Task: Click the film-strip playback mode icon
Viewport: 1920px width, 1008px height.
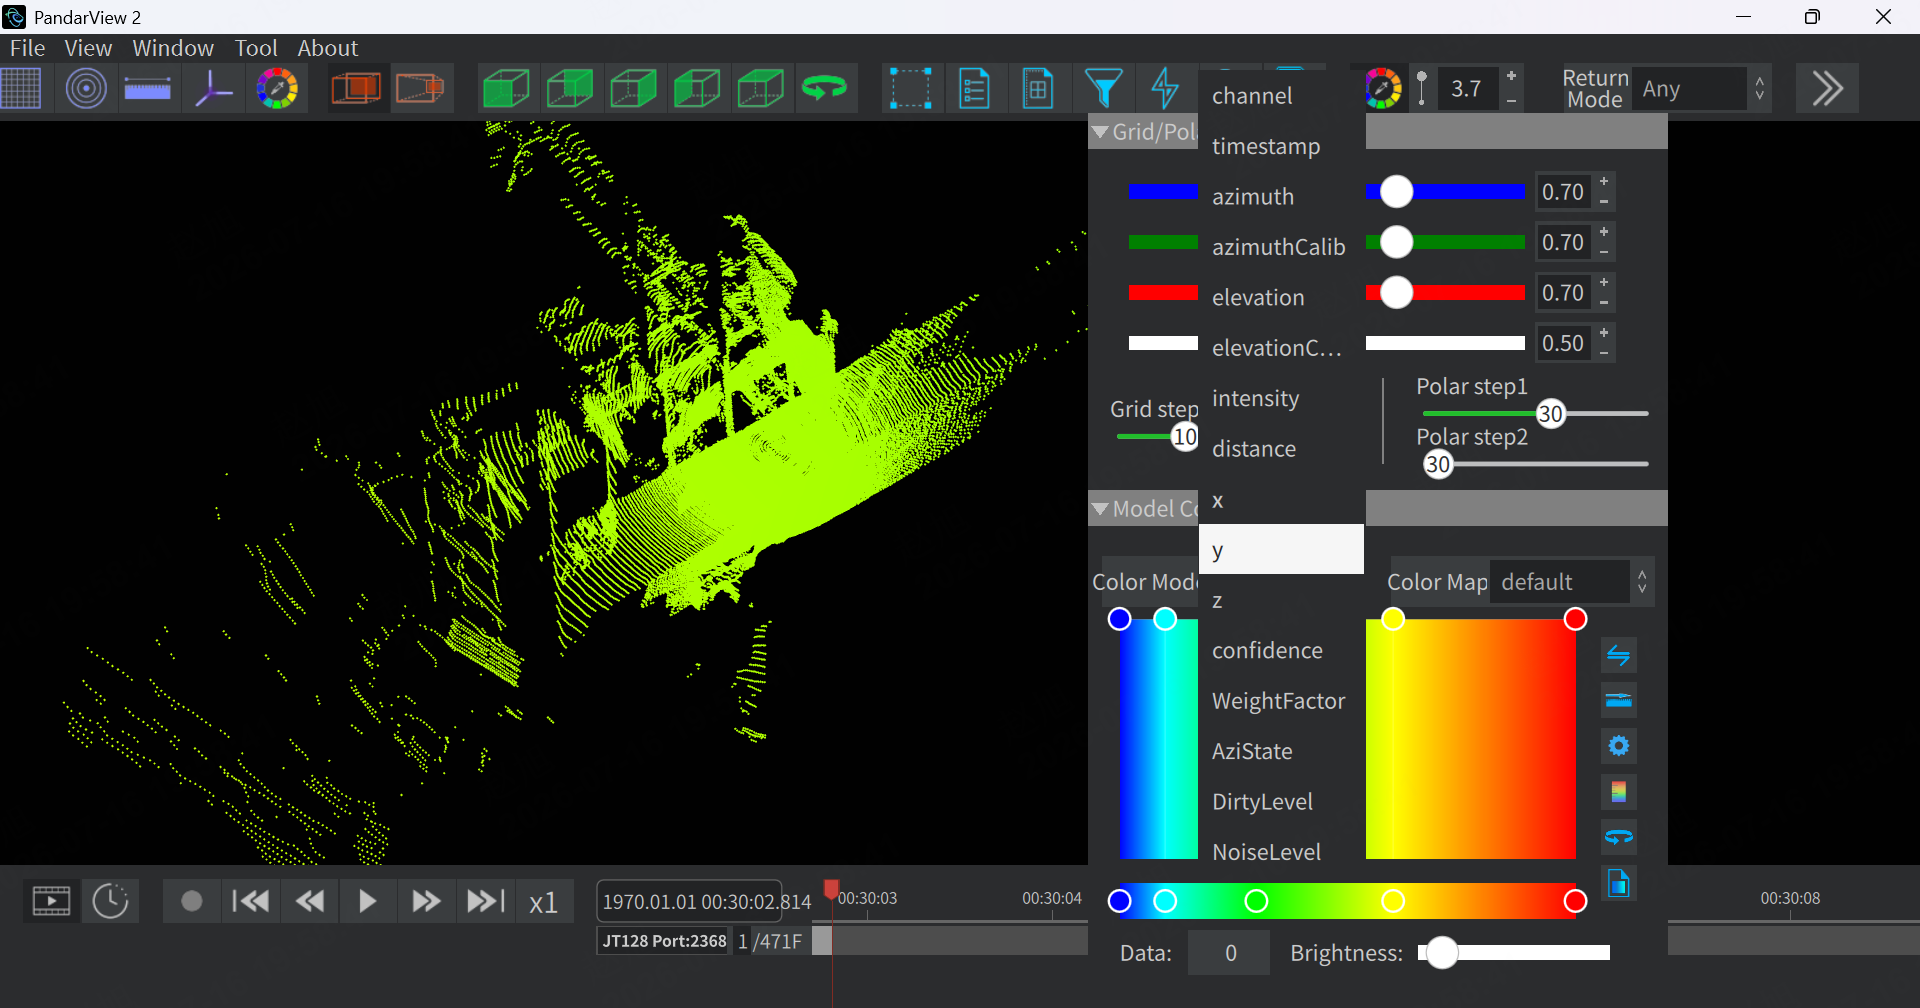Action: [x=51, y=901]
